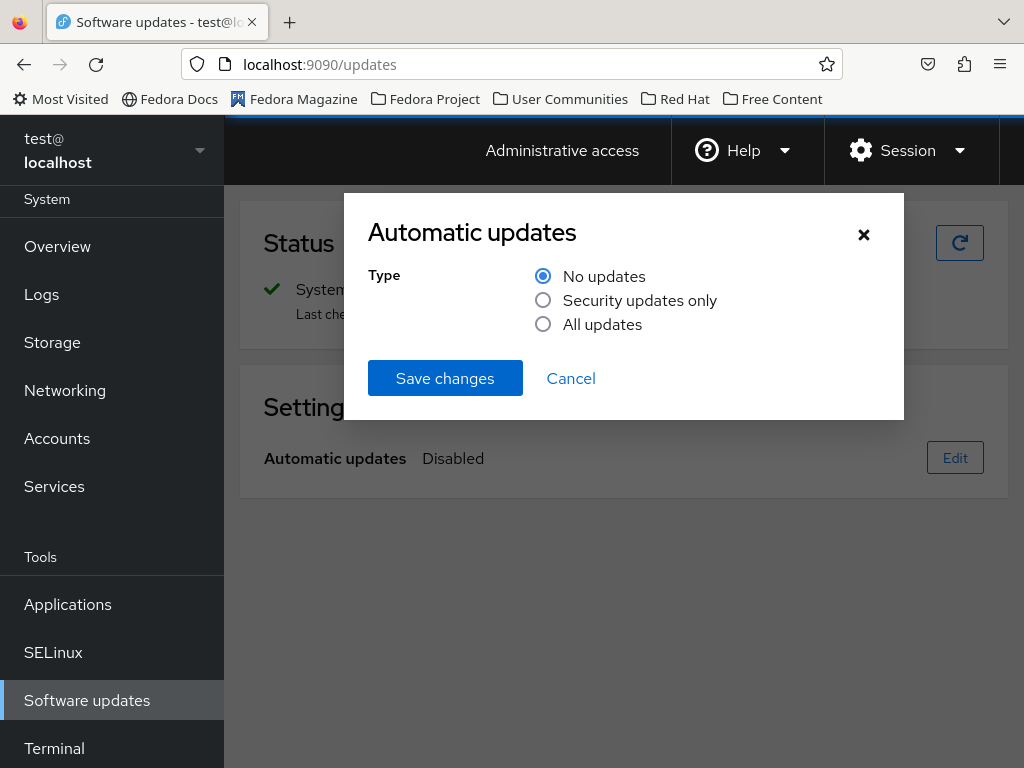Click the page info icon in address bar

(225, 64)
